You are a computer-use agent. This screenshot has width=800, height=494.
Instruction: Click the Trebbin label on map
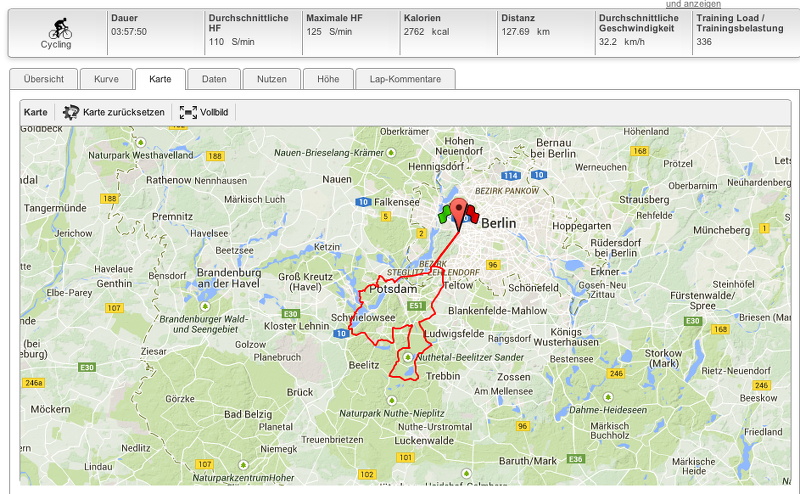point(443,376)
